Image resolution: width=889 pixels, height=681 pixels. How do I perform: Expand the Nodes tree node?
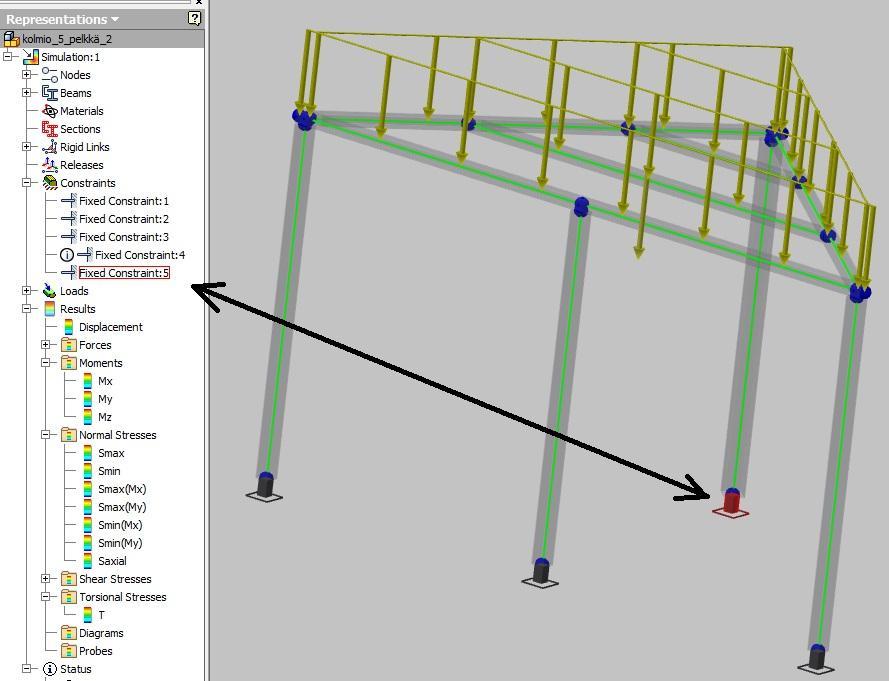27,75
